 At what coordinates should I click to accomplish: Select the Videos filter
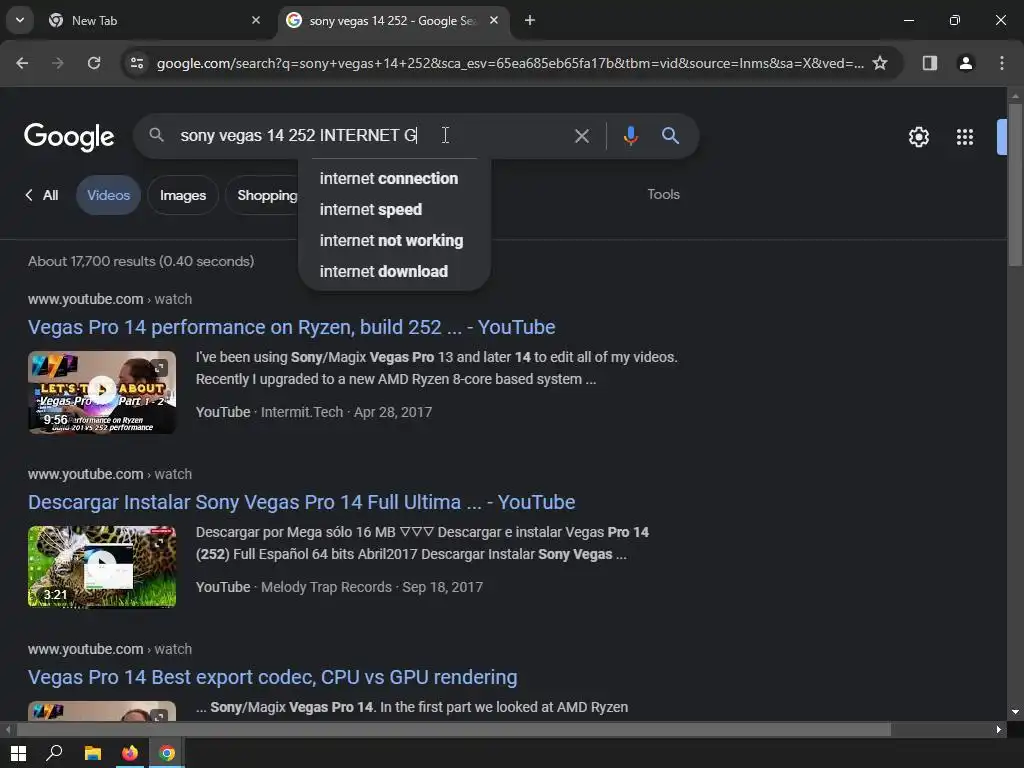108,195
